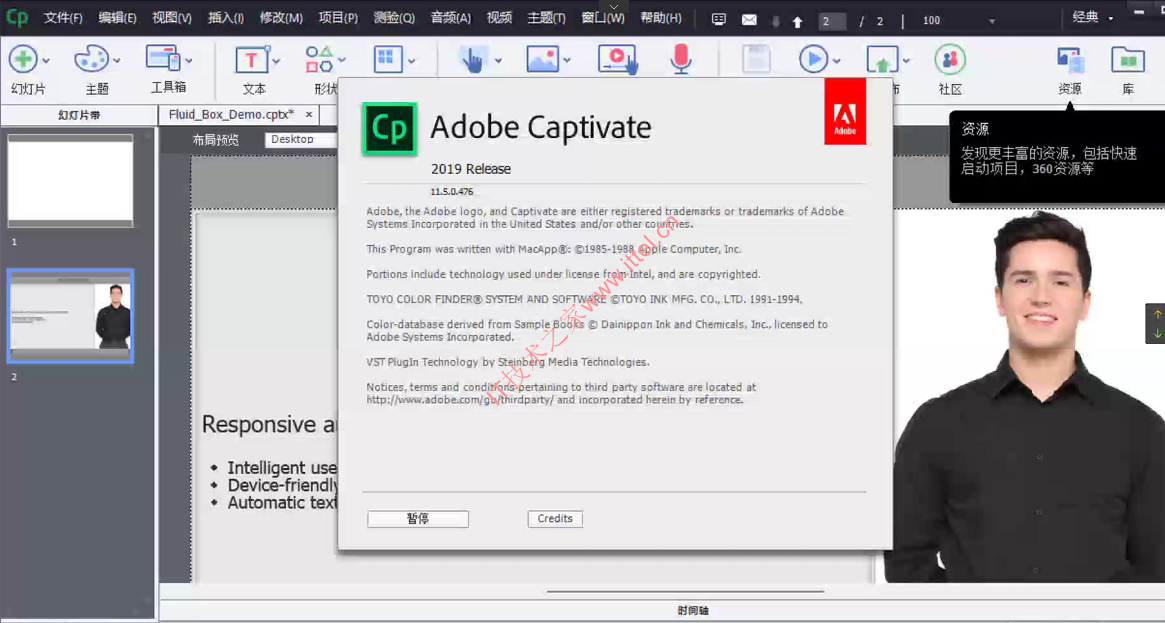Open the Desktop layout preview dropdown

click(x=301, y=140)
